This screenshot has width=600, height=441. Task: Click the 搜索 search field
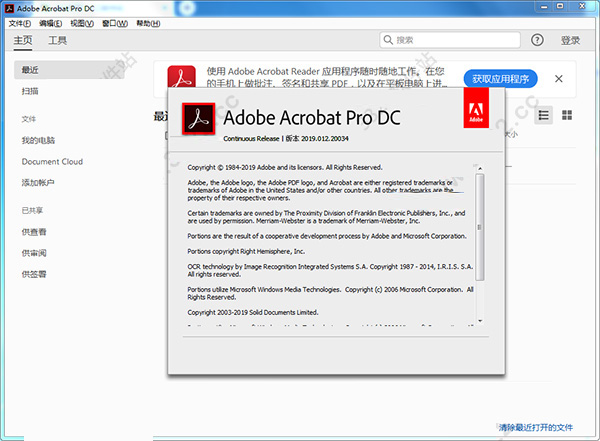450,40
